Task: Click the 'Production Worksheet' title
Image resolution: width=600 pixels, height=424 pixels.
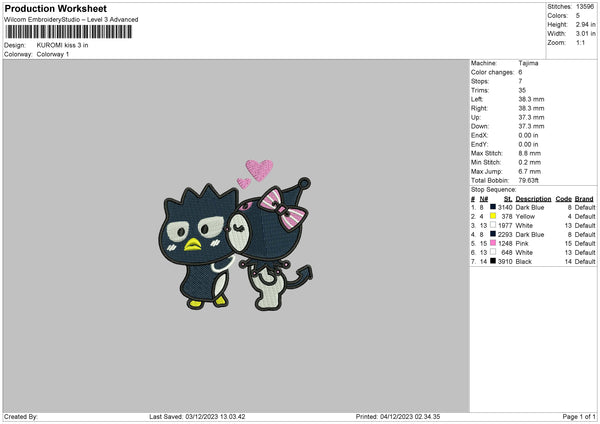Action: pos(55,8)
